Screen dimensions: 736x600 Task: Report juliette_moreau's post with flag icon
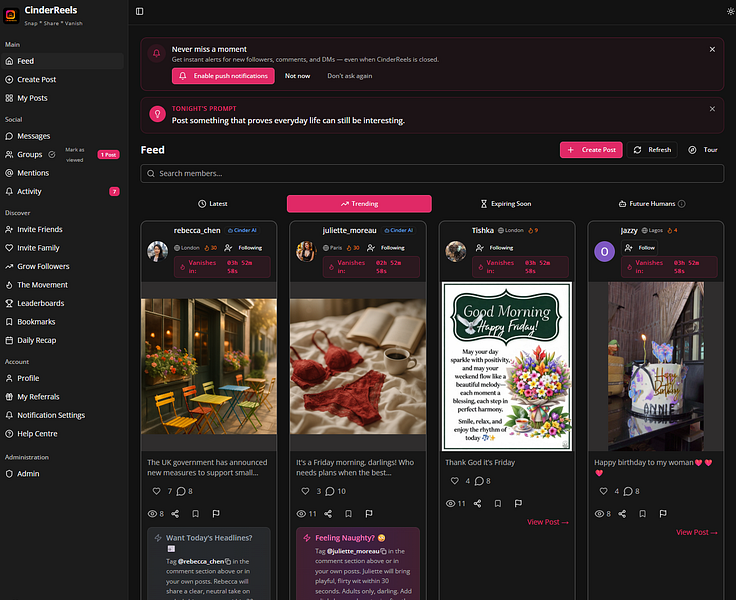(x=369, y=514)
